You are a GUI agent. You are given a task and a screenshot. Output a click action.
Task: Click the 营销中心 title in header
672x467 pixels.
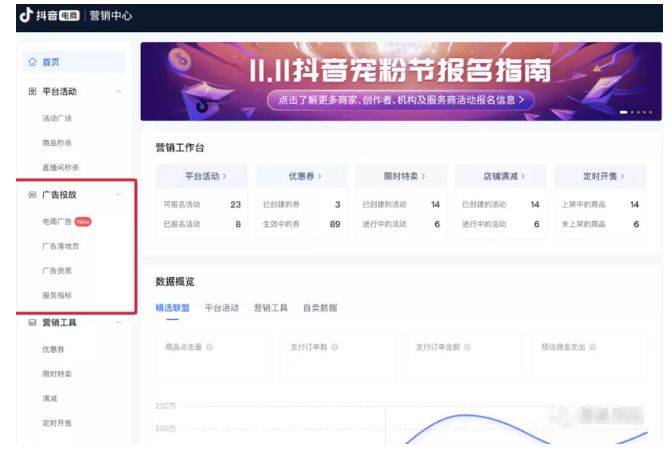pyautogui.click(x=111, y=15)
